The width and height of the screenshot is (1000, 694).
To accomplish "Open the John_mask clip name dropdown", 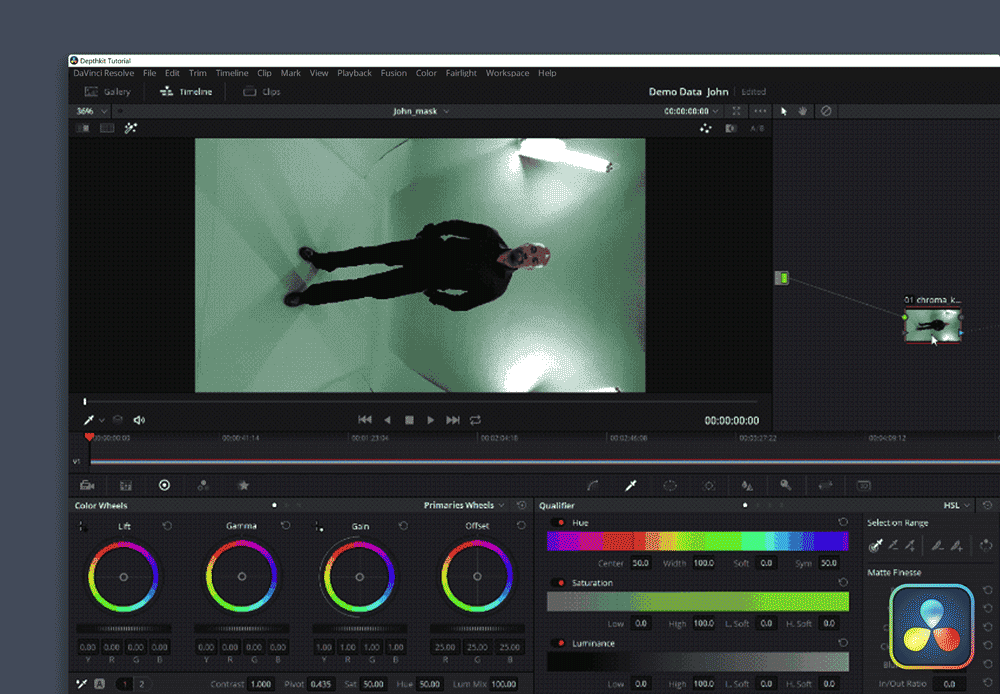I will [420, 111].
